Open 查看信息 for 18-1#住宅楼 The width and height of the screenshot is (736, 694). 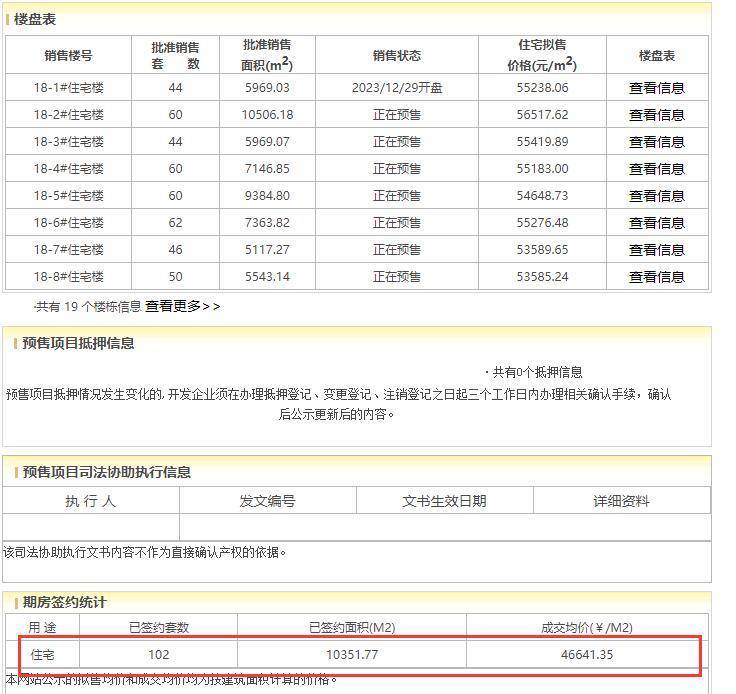point(656,88)
